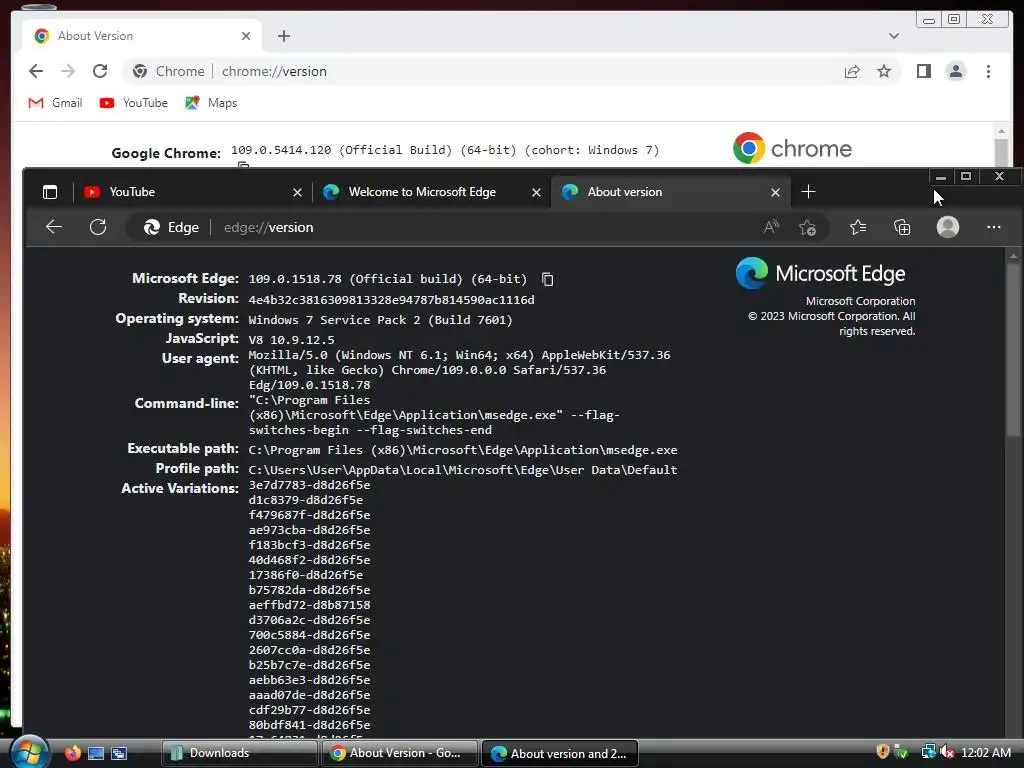Click the msedge.exe executable path text
1024x768 pixels.
(x=462, y=450)
